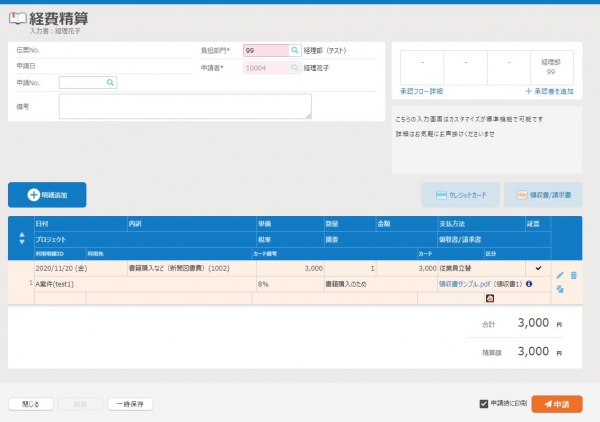Click the 承認者を追加 link
Screen dimensions: 600x422
[549, 91]
